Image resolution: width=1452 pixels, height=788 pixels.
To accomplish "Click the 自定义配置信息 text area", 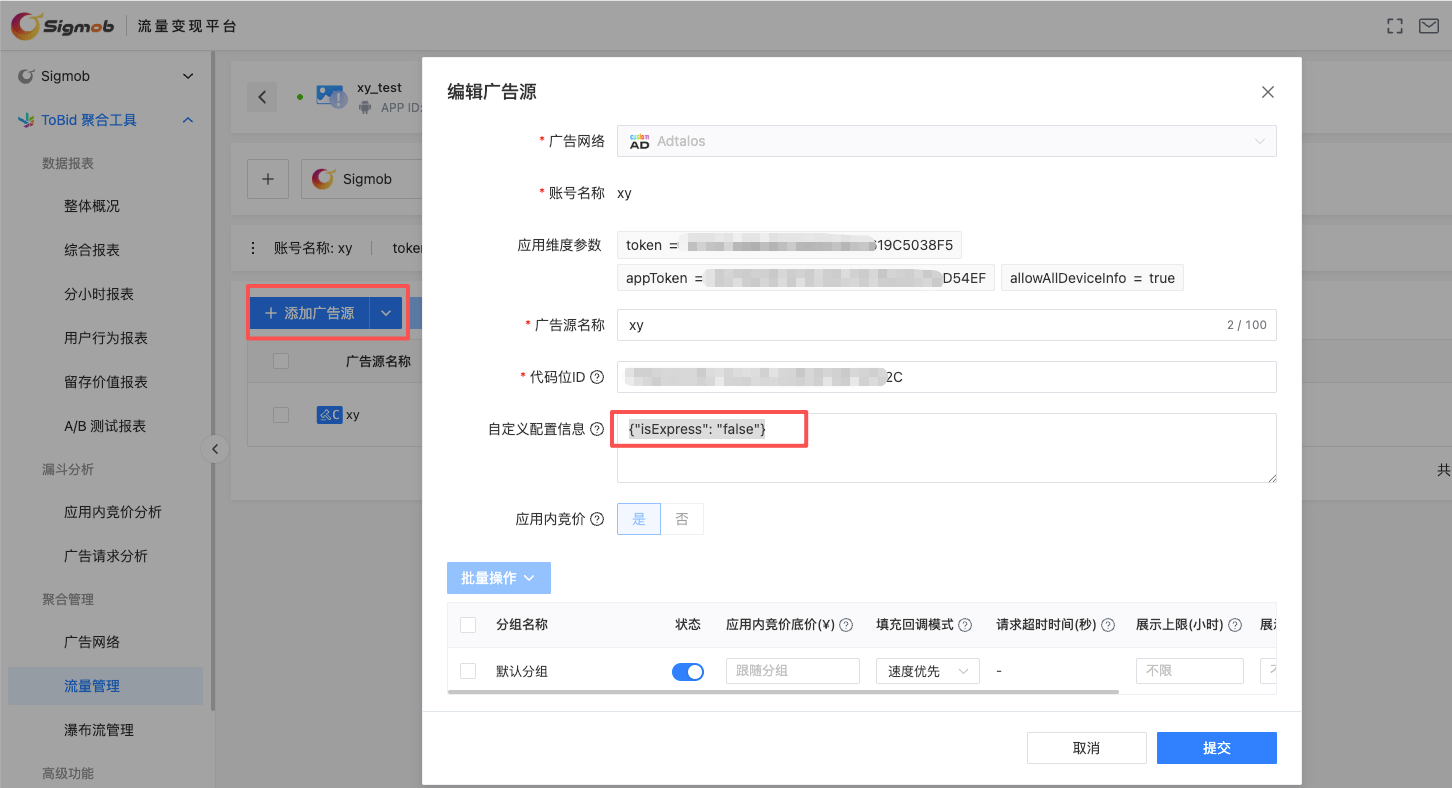I will coord(946,448).
